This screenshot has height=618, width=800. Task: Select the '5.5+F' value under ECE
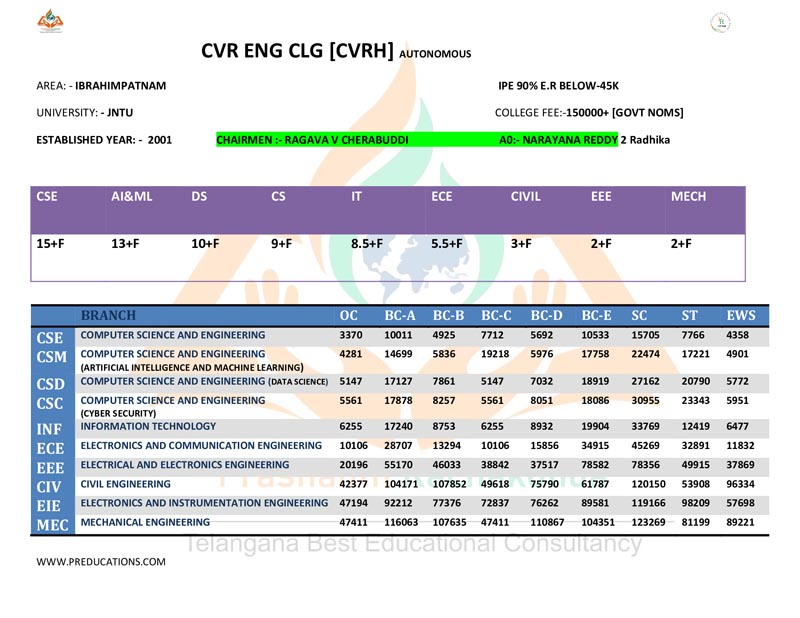pyautogui.click(x=447, y=244)
